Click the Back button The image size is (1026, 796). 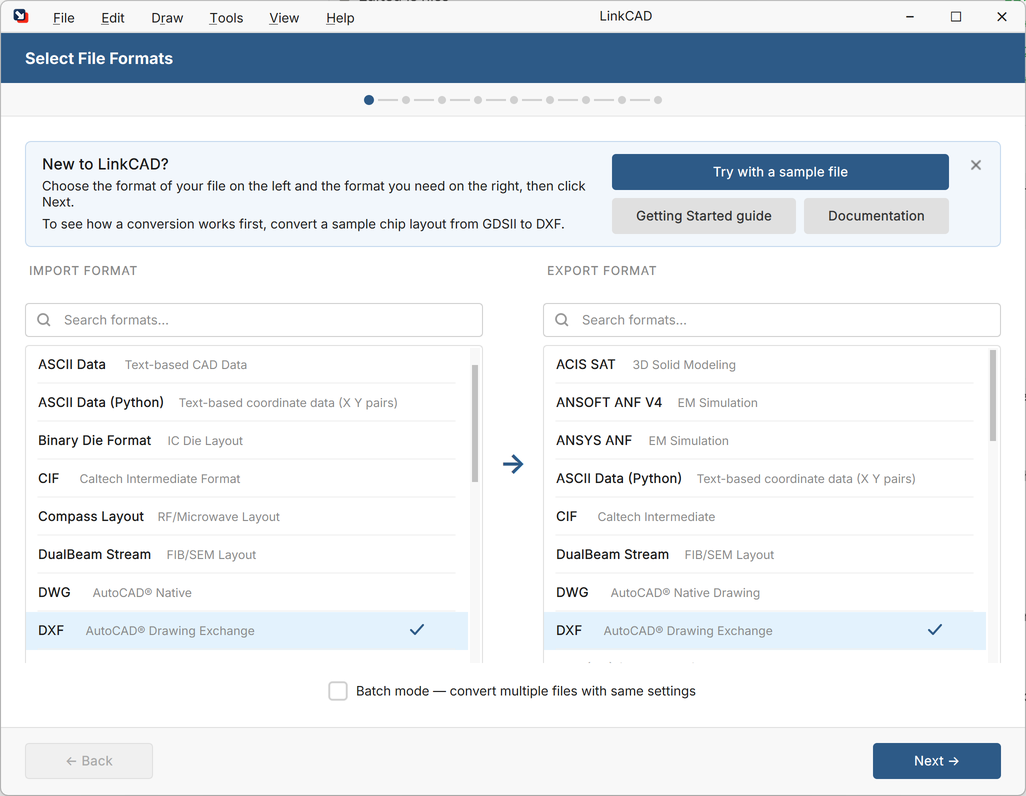[x=89, y=761]
